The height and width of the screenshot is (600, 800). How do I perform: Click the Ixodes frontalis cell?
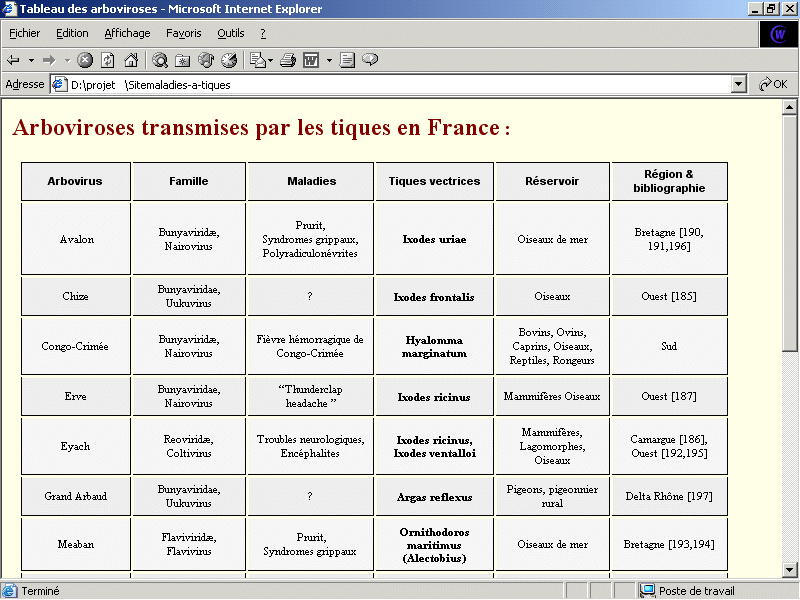[x=435, y=296]
